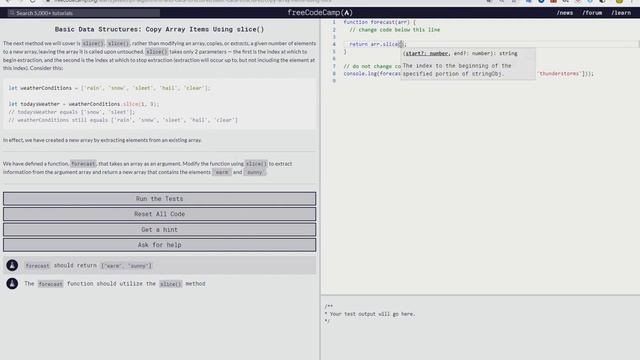Click the console.log line in the editor

pyautogui.click(x=469, y=74)
